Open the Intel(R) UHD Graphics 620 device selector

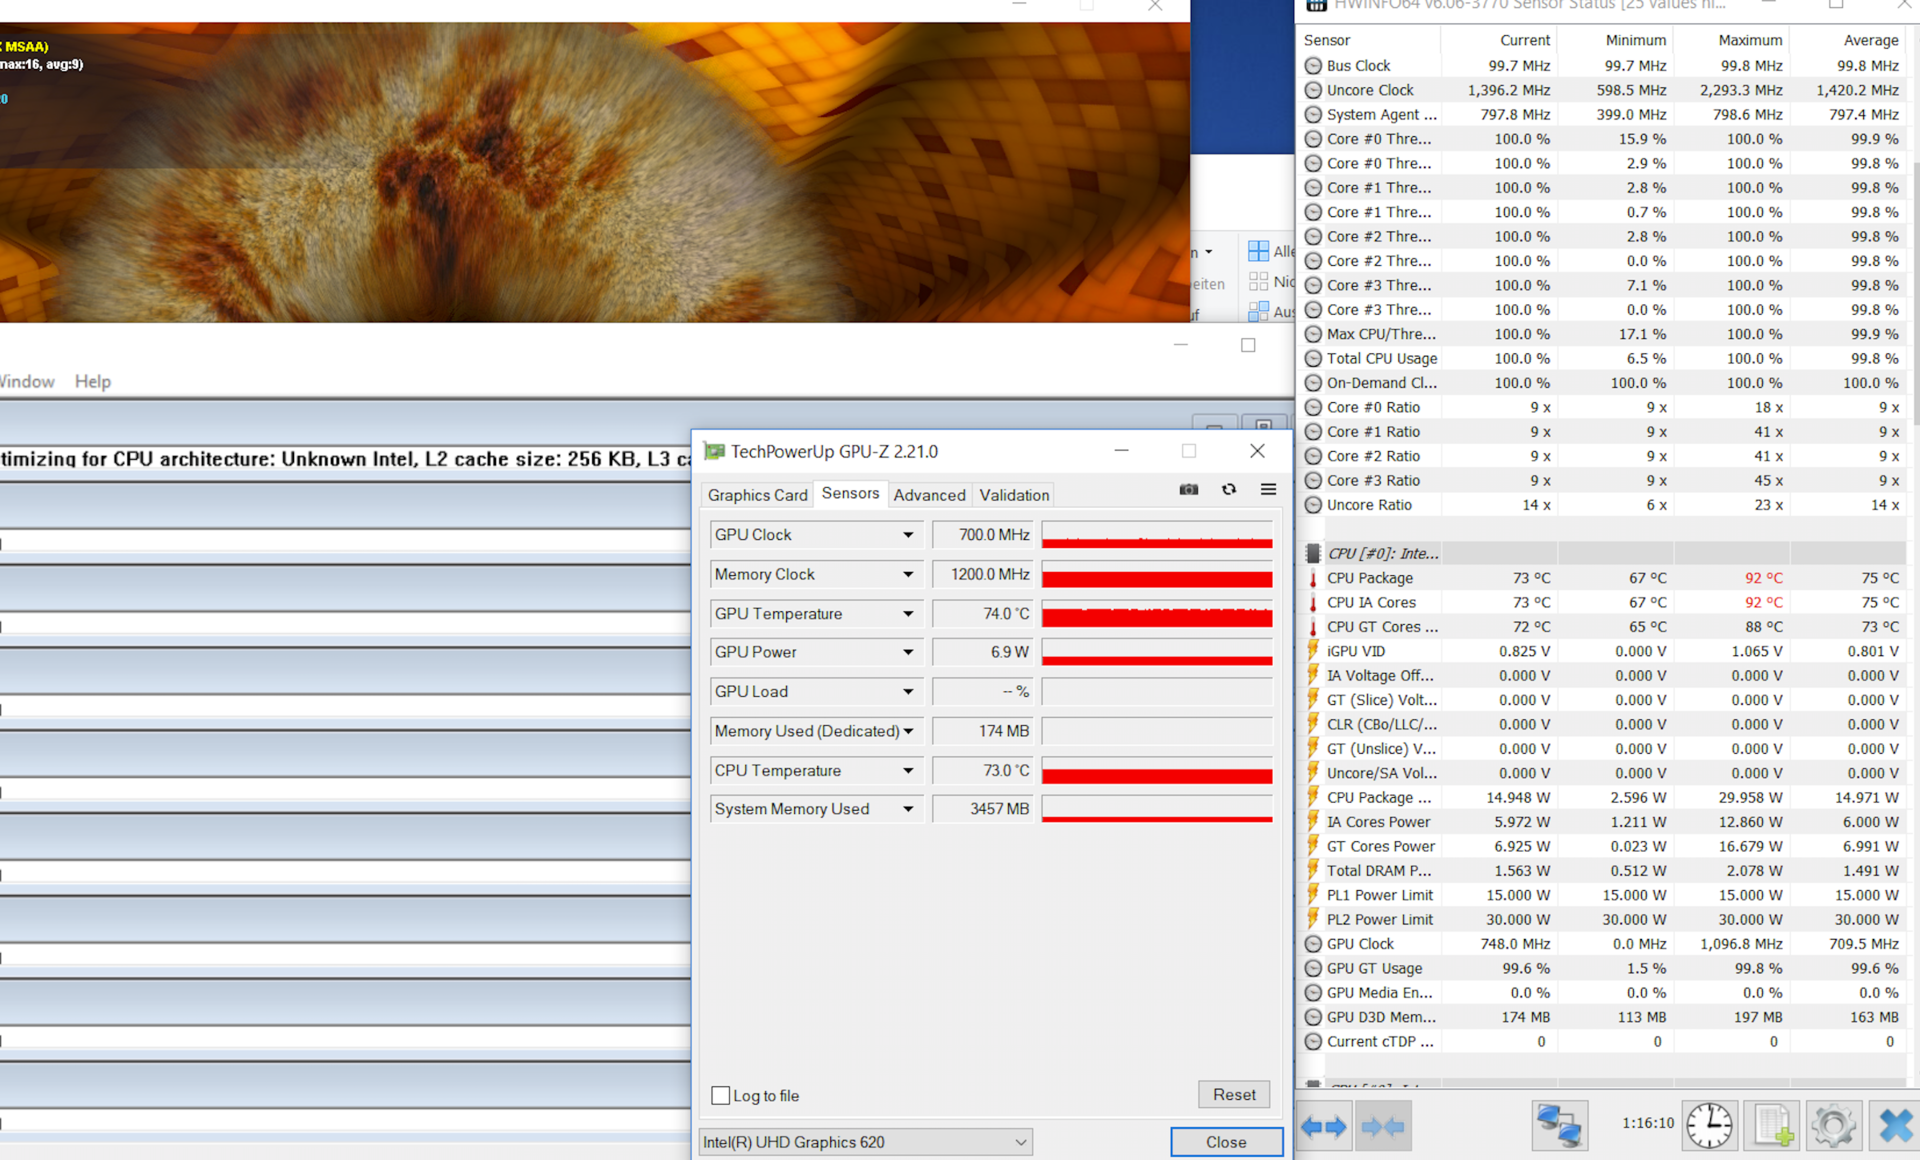pyautogui.click(x=865, y=1142)
